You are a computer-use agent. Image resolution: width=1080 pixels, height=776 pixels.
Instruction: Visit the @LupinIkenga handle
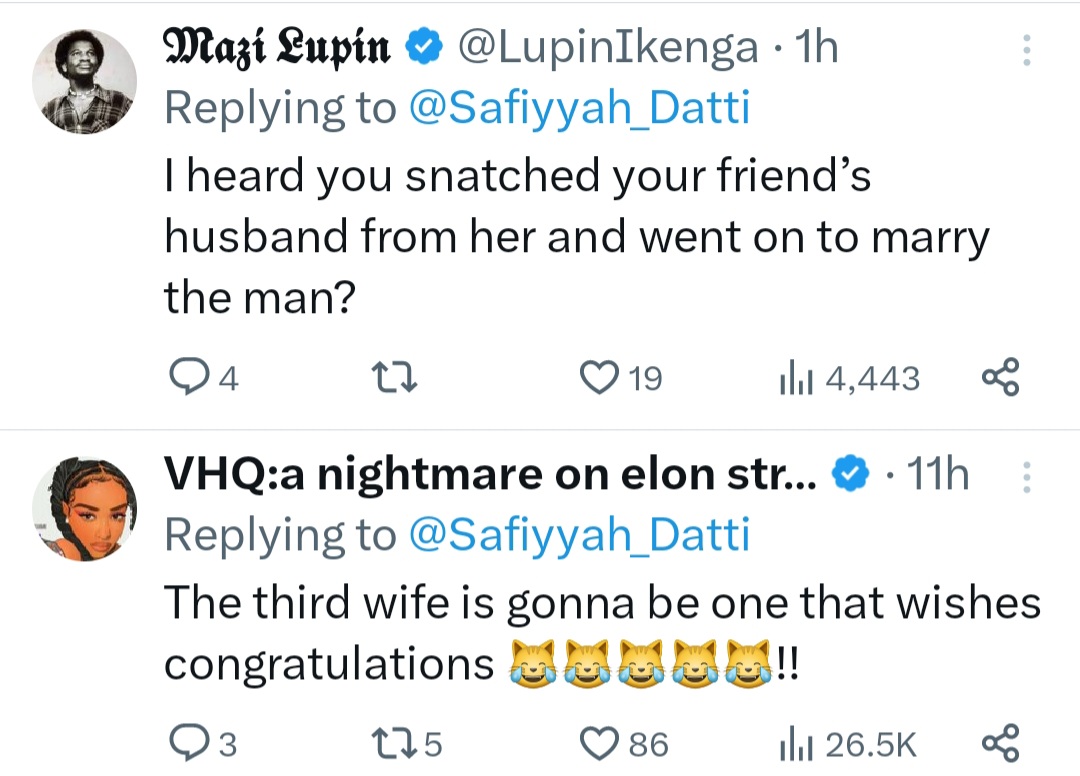coord(607,48)
